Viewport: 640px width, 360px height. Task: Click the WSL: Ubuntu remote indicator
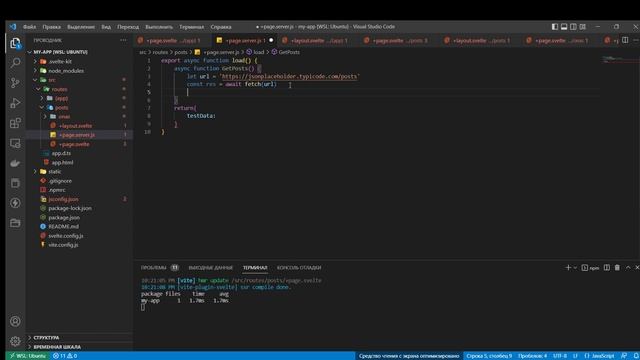pyautogui.click(x=28, y=356)
